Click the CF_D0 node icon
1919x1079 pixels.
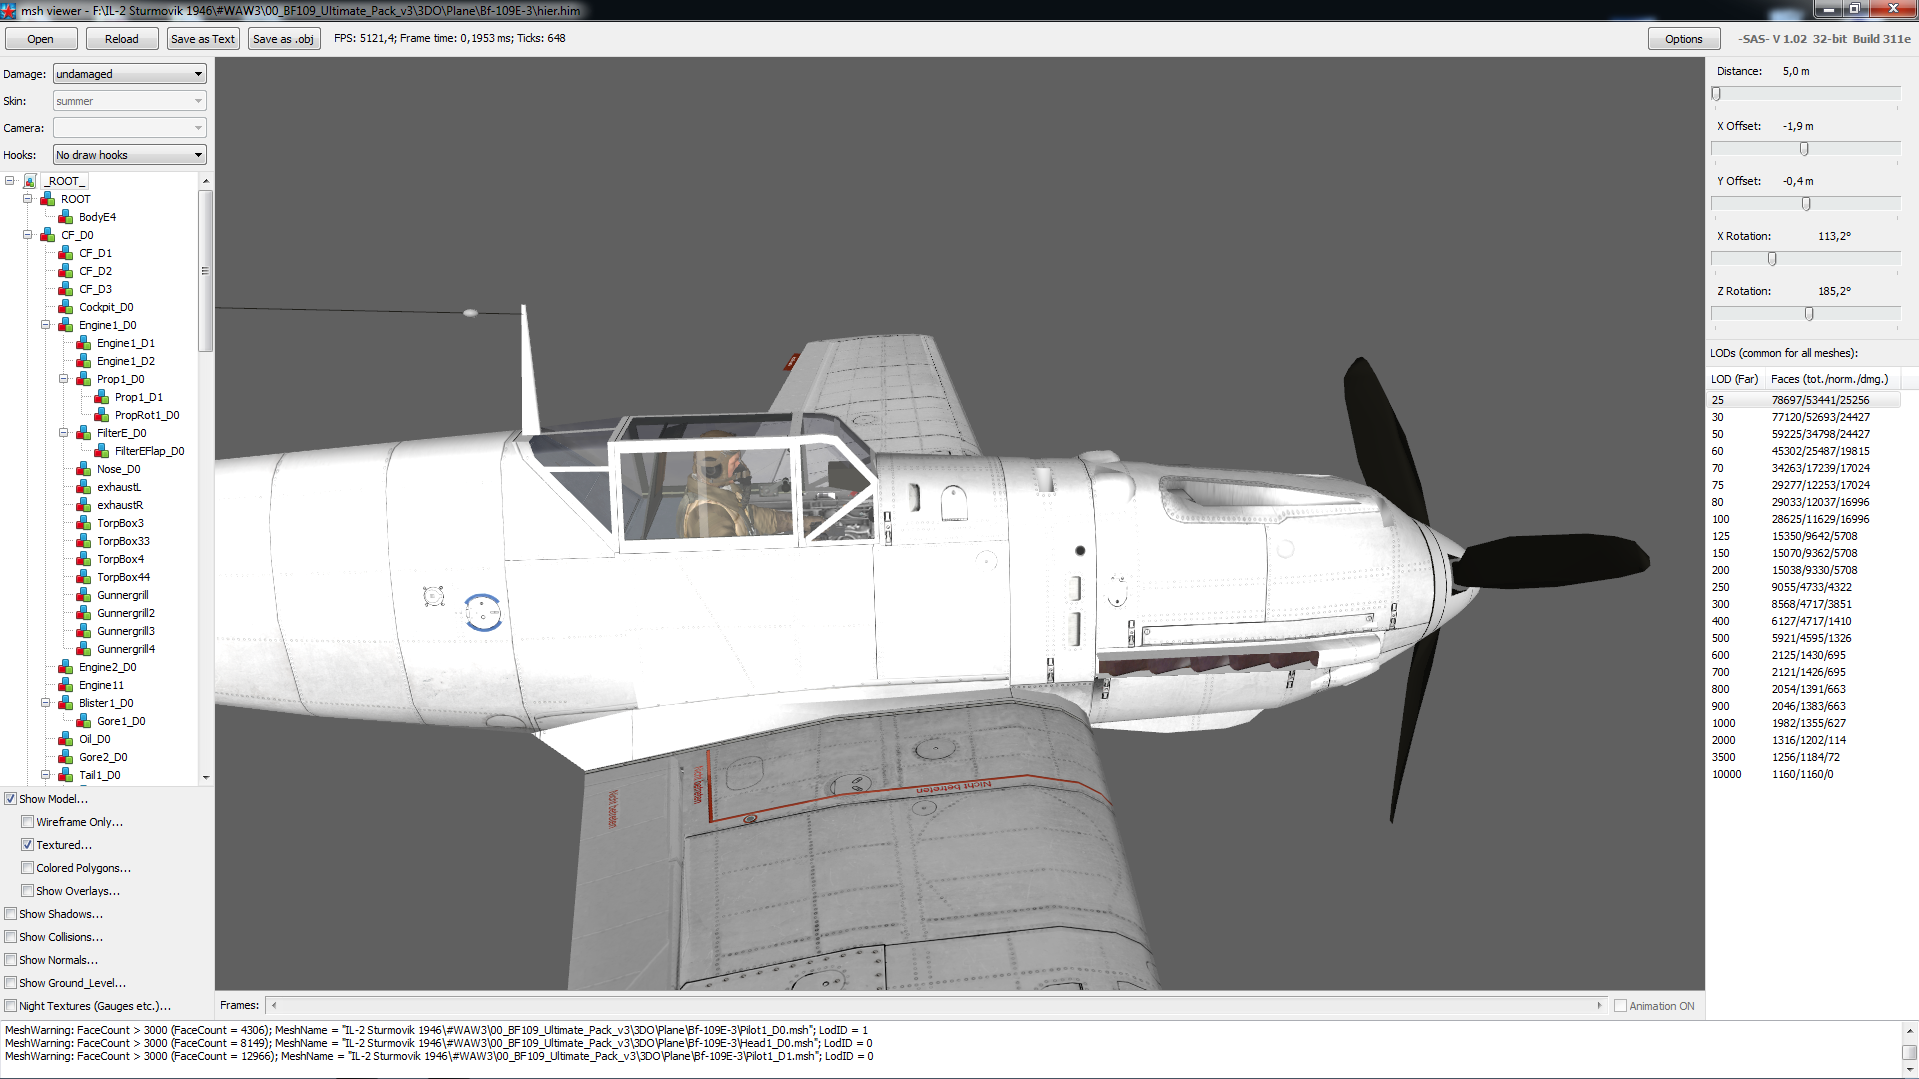[x=47, y=235]
